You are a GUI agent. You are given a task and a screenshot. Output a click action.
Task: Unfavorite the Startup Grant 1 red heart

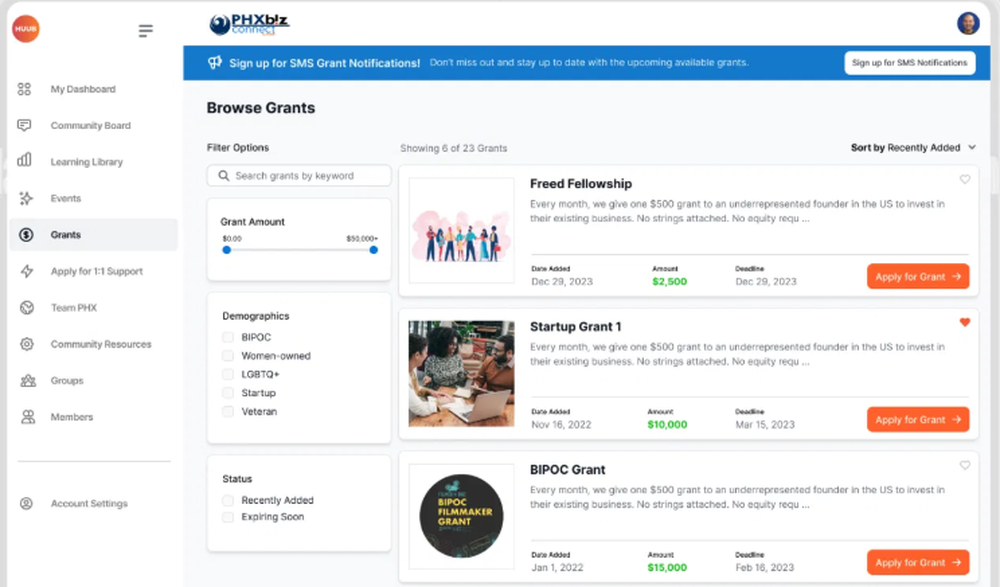(x=965, y=322)
